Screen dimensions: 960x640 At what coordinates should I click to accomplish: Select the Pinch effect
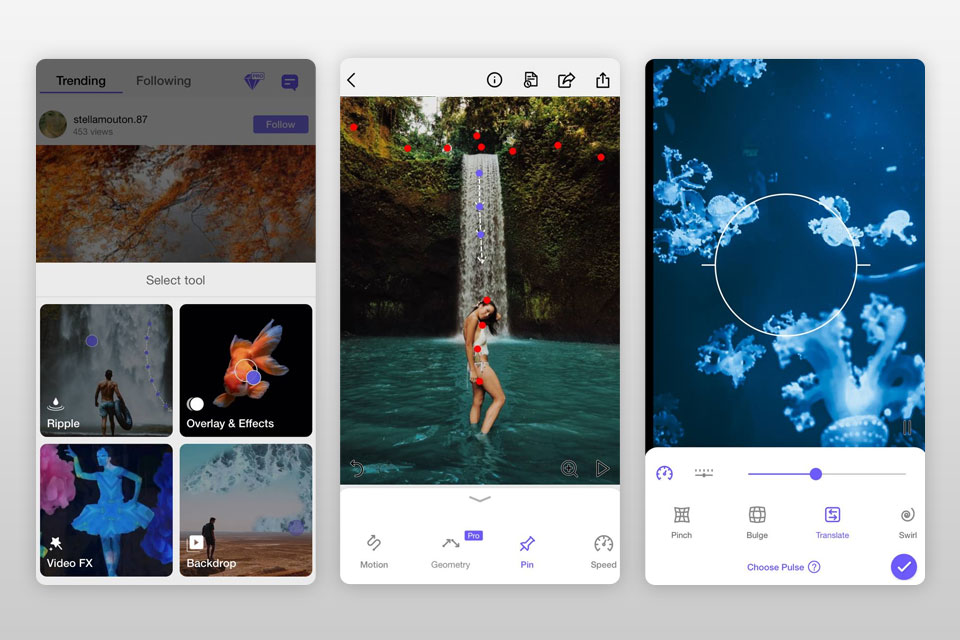click(x=681, y=522)
